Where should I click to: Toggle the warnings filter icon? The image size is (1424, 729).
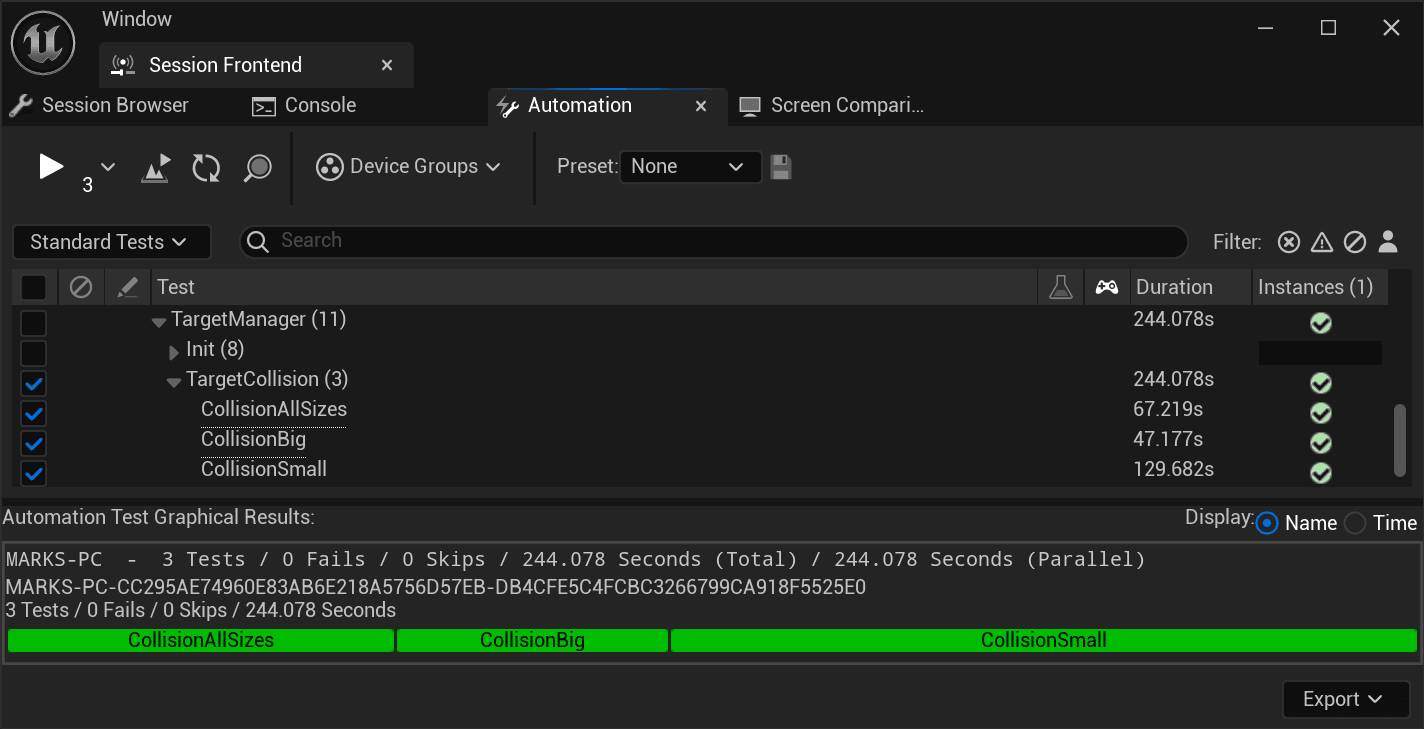1322,242
